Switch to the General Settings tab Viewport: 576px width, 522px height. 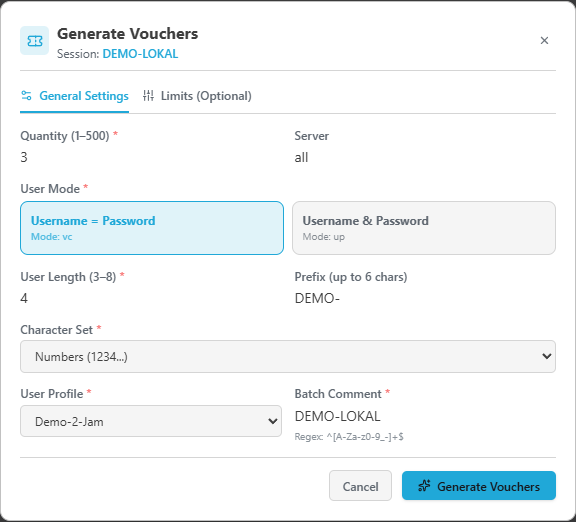coord(75,96)
